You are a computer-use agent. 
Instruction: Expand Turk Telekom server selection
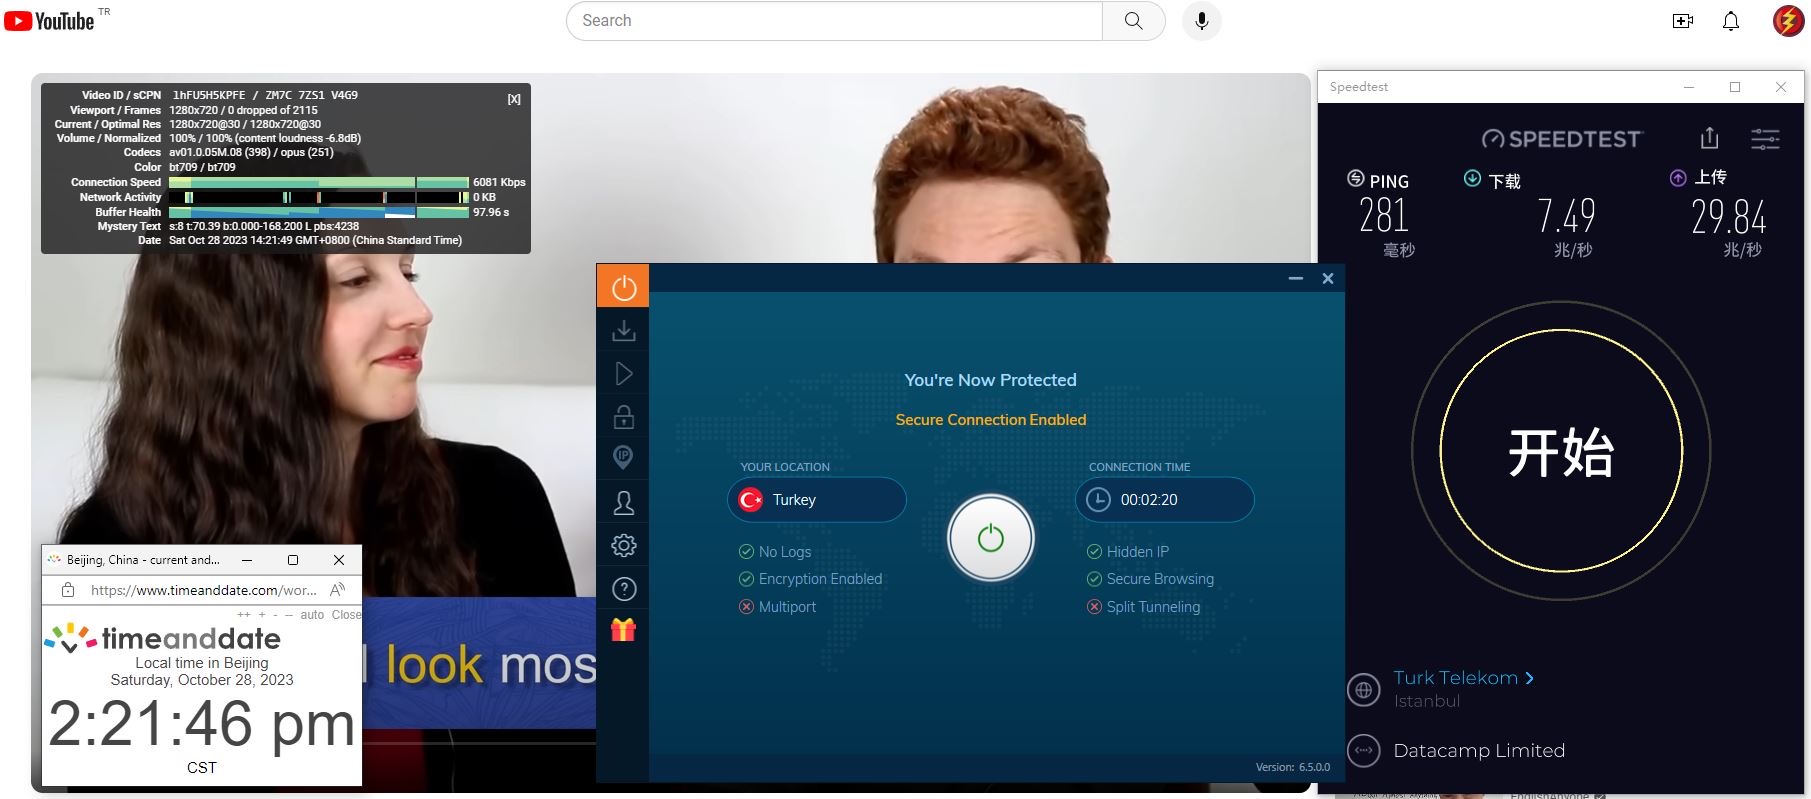1463,678
